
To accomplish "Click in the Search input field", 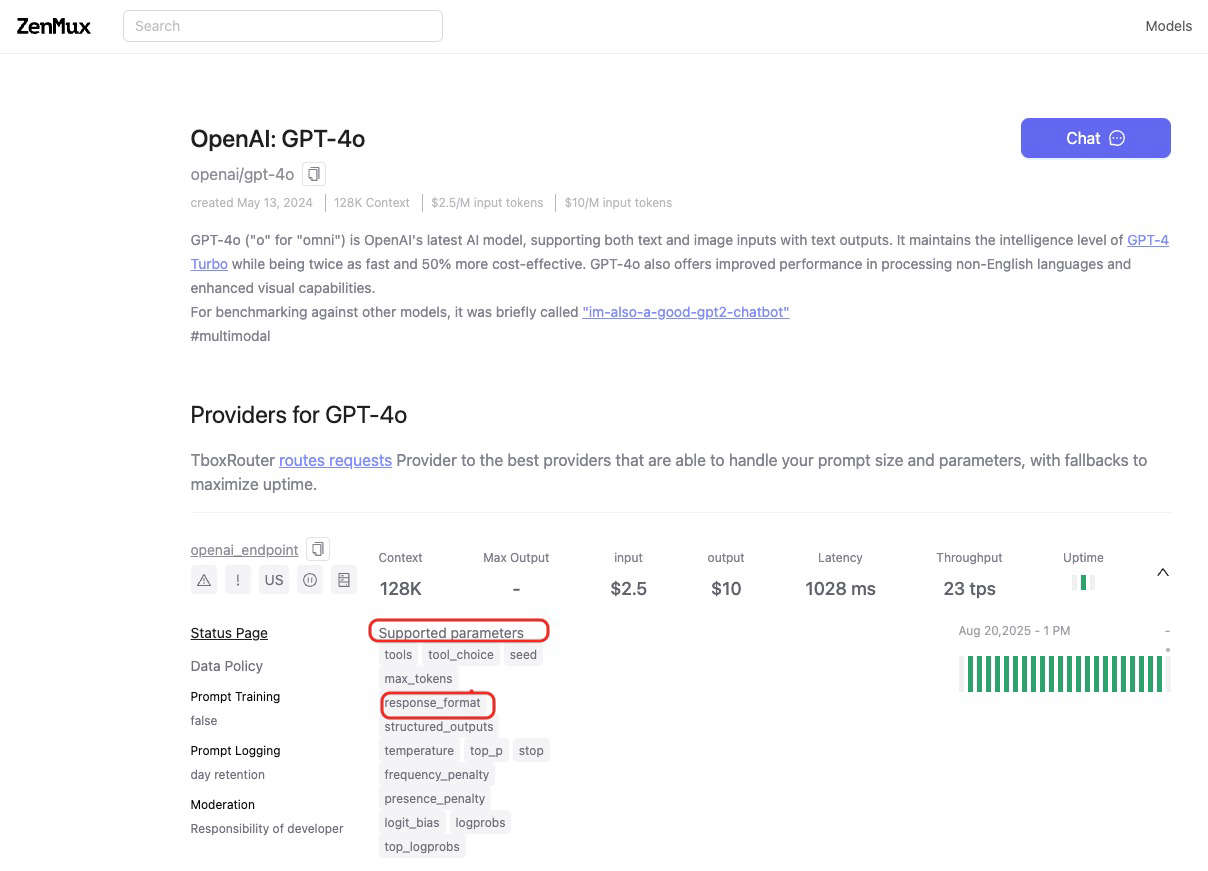I will (x=282, y=26).
